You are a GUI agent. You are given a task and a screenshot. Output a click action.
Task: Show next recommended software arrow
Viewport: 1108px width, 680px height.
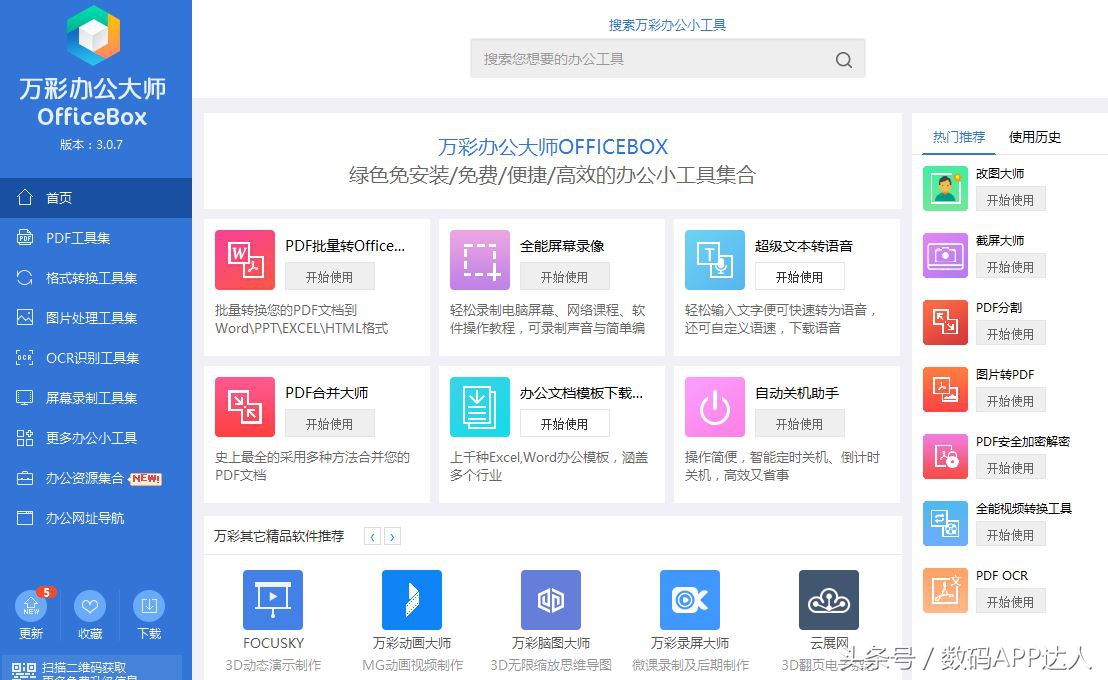[x=392, y=537]
